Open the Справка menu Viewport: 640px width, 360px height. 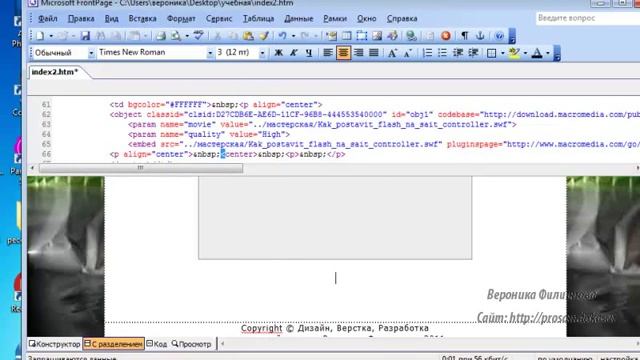(402, 19)
